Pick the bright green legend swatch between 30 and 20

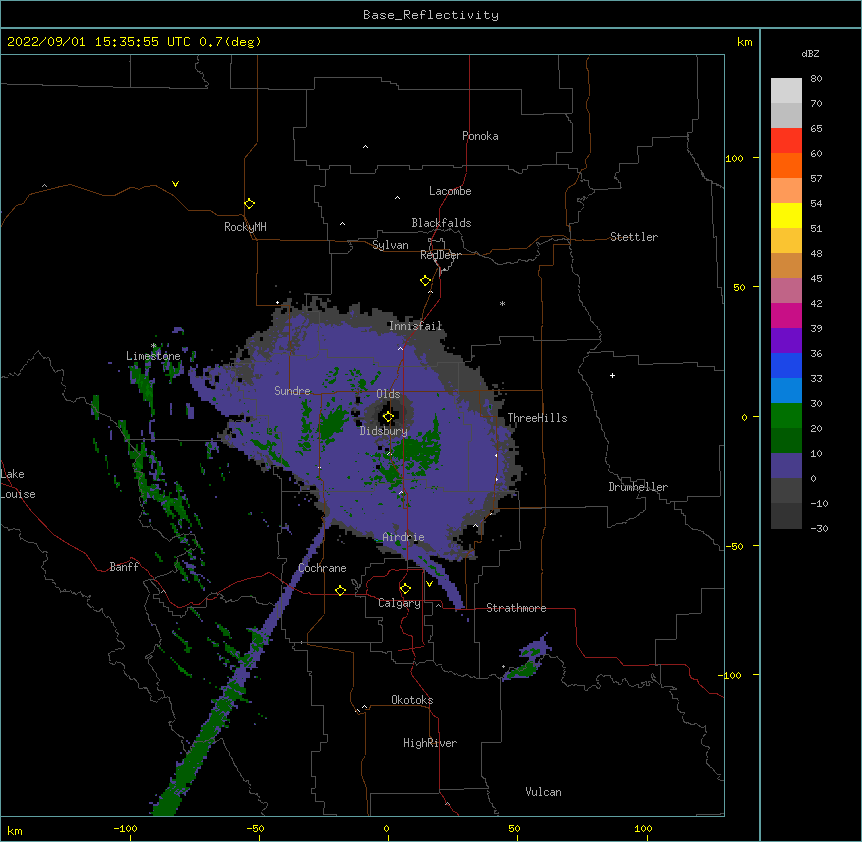(786, 416)
